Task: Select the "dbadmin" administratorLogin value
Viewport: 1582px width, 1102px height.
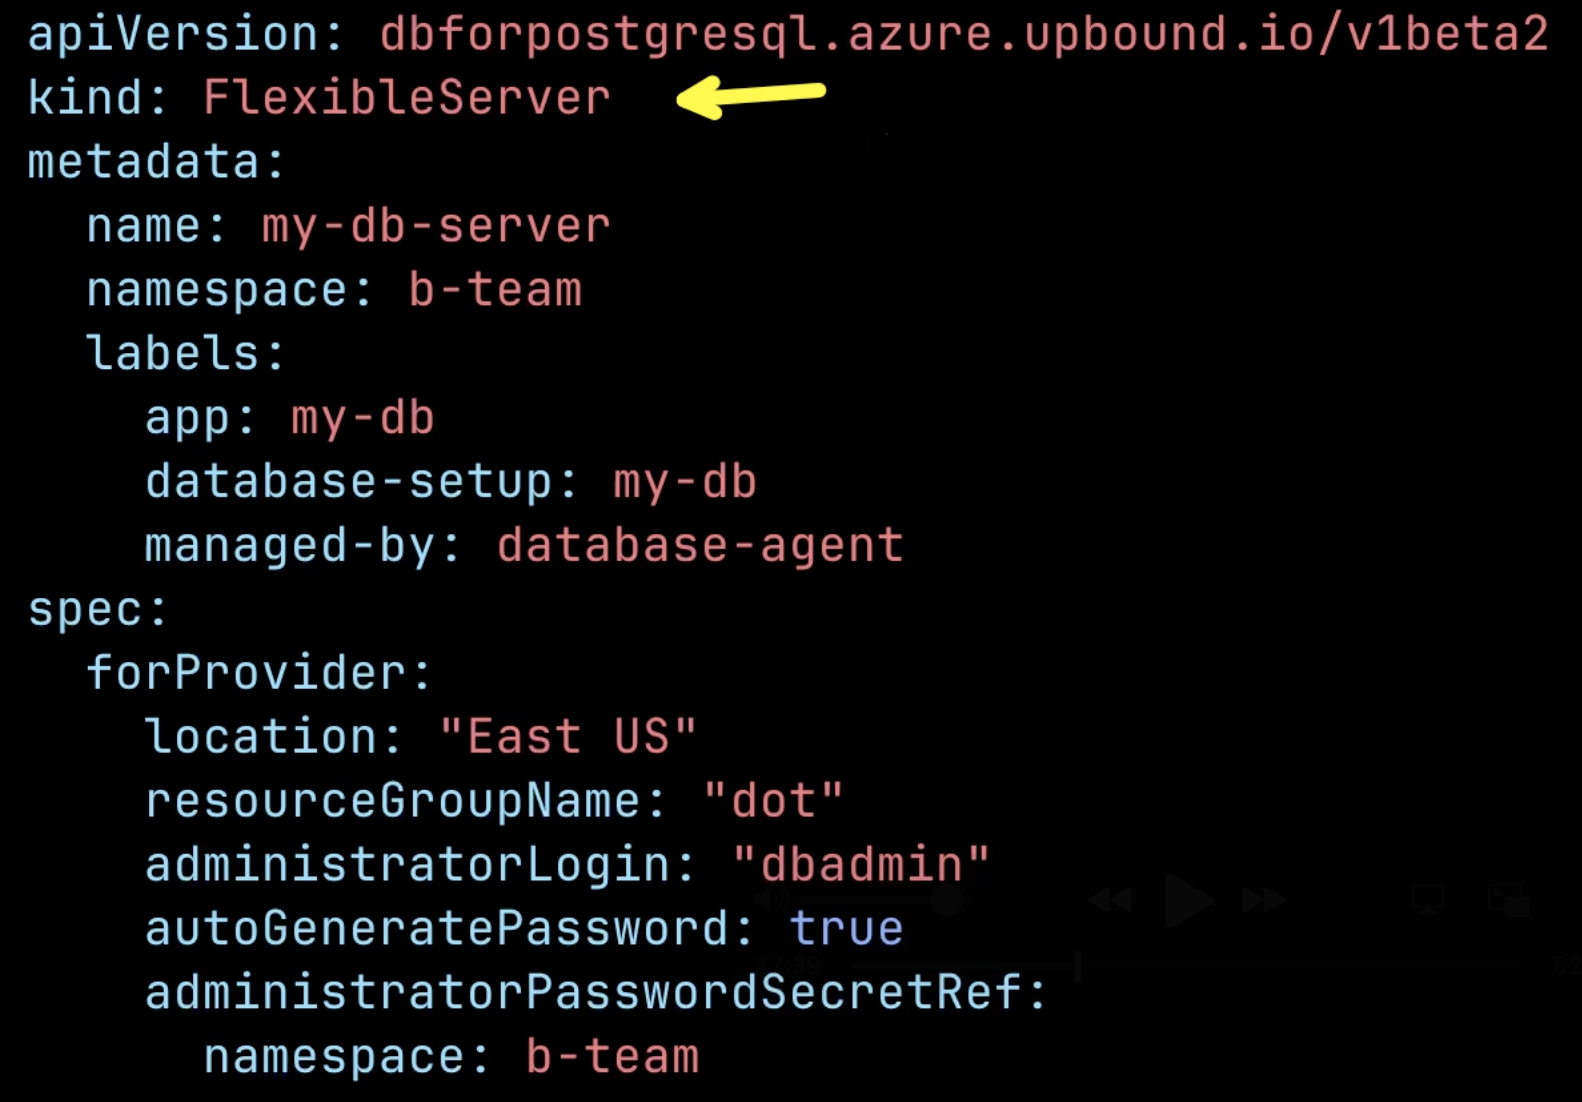Action: 861,865
